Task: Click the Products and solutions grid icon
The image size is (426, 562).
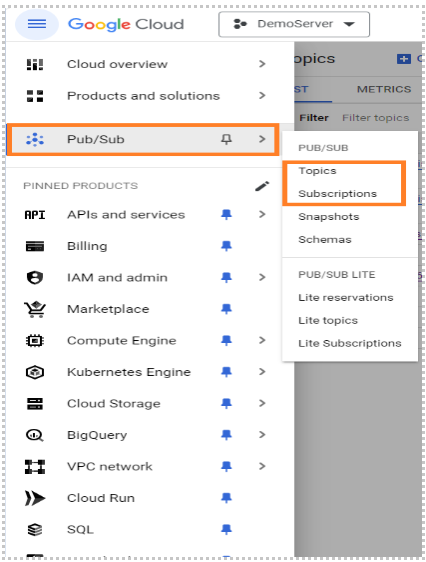Action: (35, 96)
